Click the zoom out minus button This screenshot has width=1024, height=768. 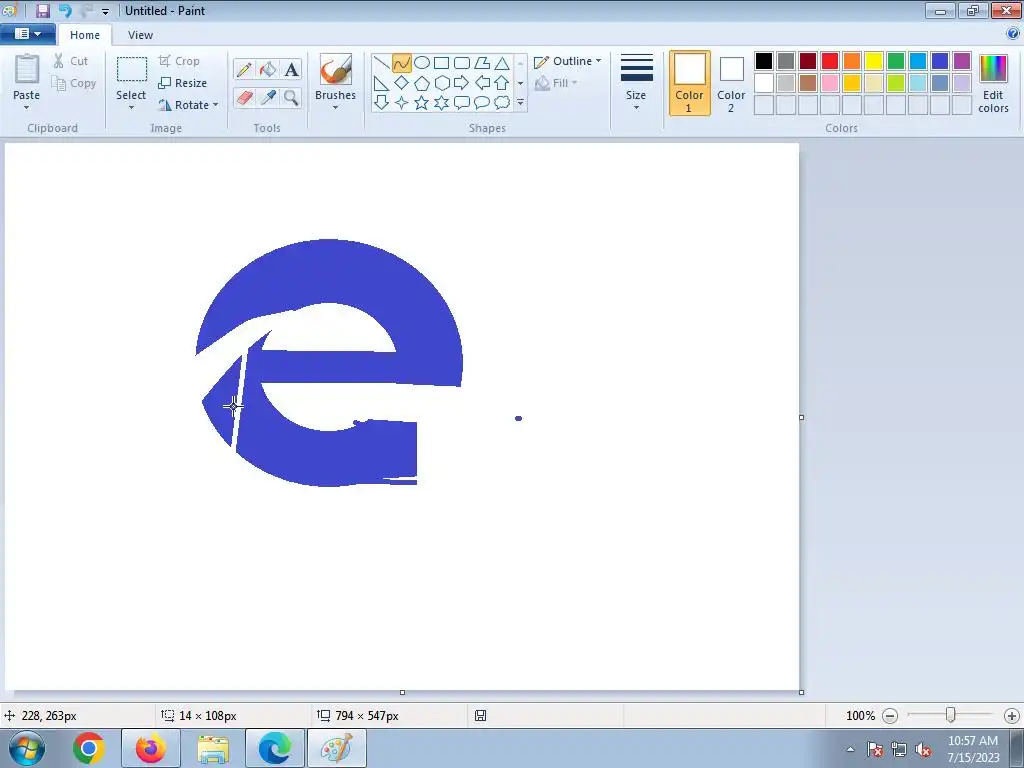click(x=890, y=716)
